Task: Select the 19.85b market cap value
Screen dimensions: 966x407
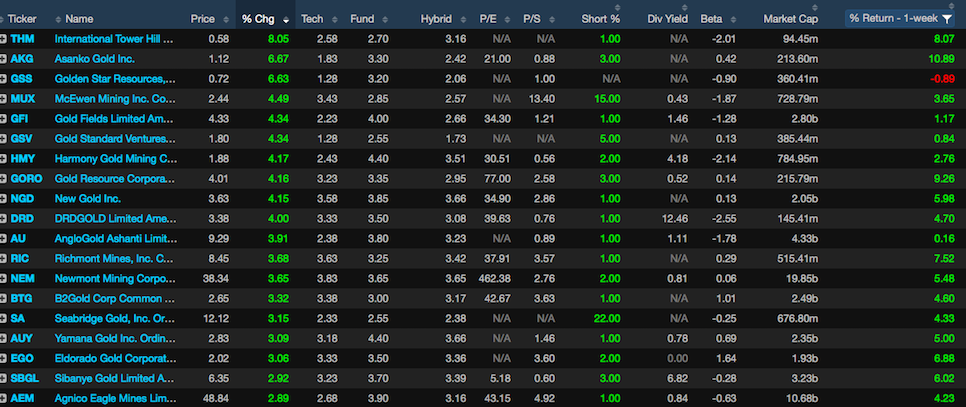Action: 802,278
